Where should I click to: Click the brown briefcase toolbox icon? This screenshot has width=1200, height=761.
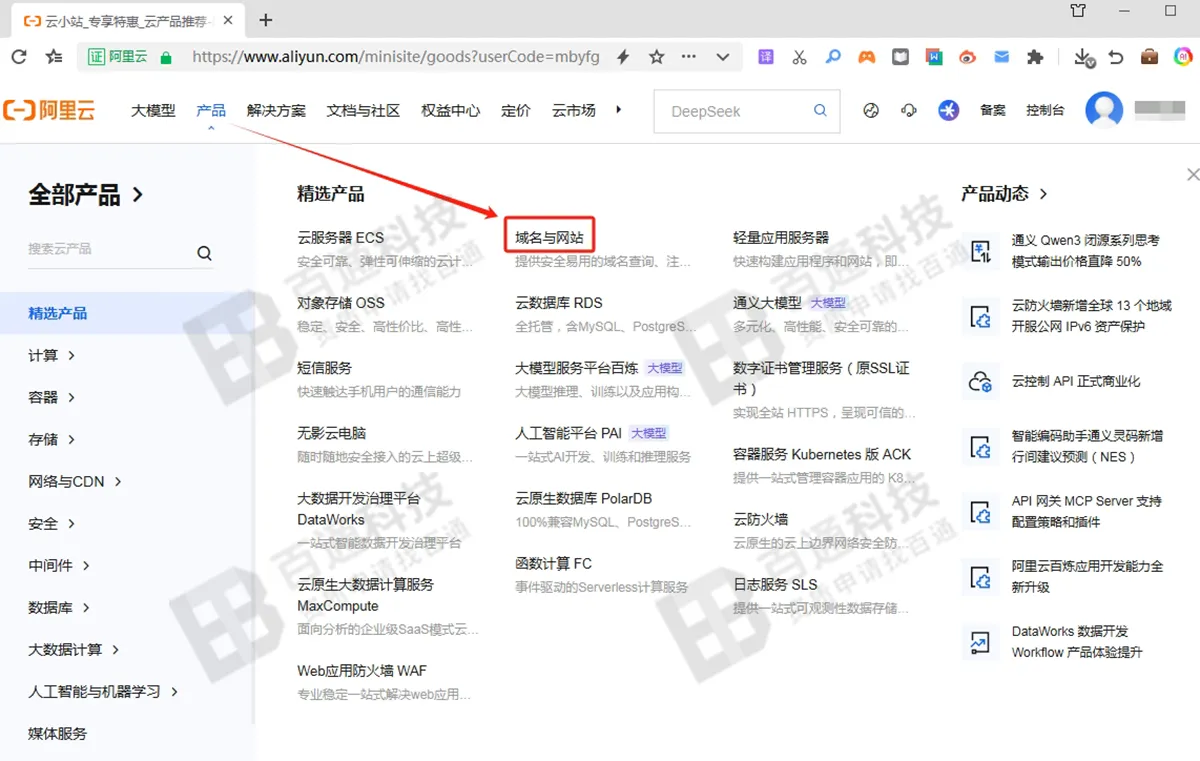point(1149,57)
